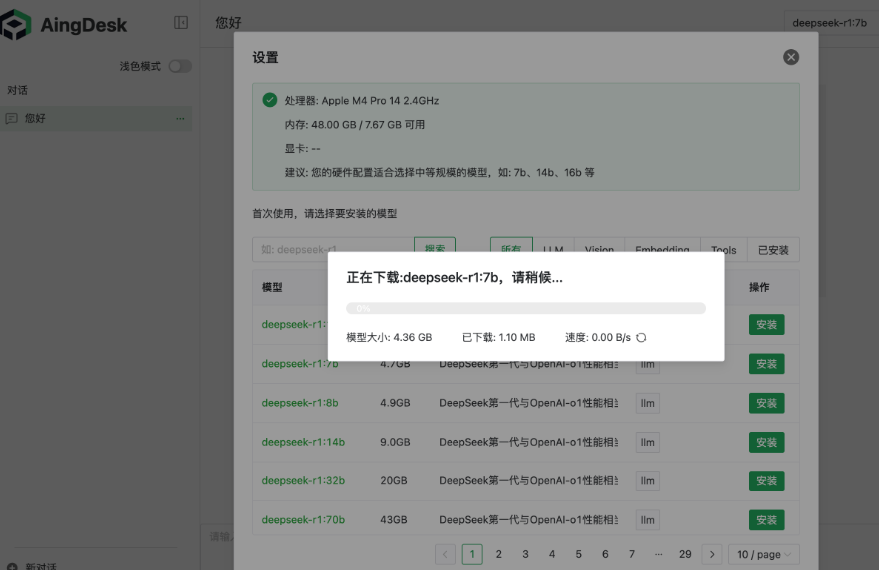
Task: Click the deepseek-r1:32b model name
Action: pos(303,480)
